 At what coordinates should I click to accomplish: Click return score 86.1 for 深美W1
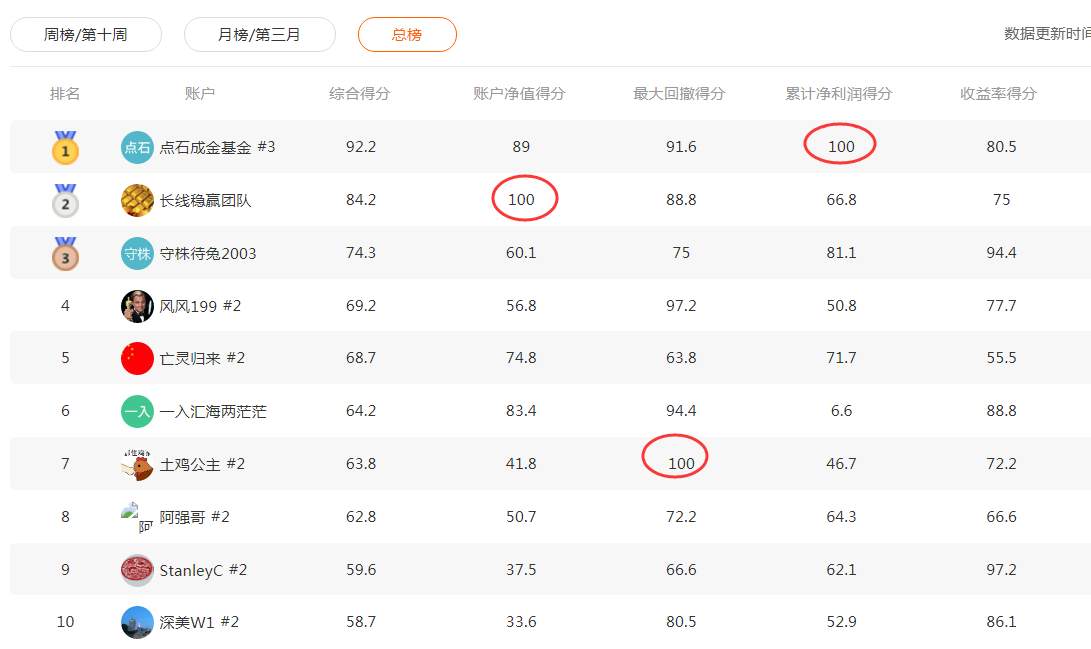[x=1001, y=621]
